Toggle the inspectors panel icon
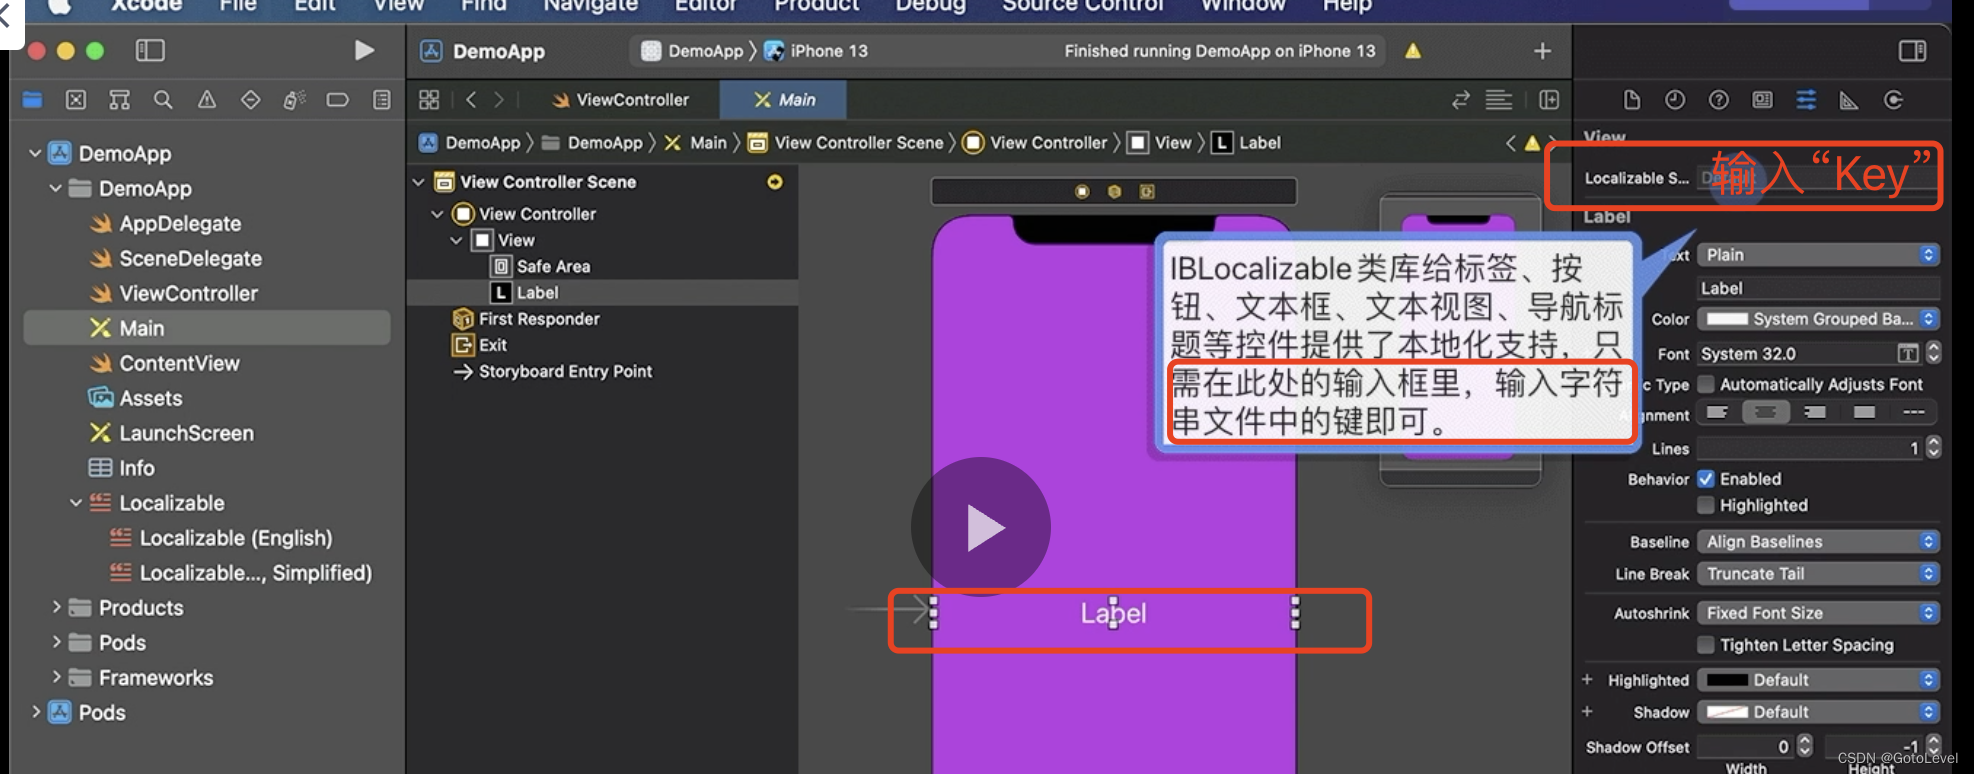1974x774 pixels. [x=1913, y=50]
